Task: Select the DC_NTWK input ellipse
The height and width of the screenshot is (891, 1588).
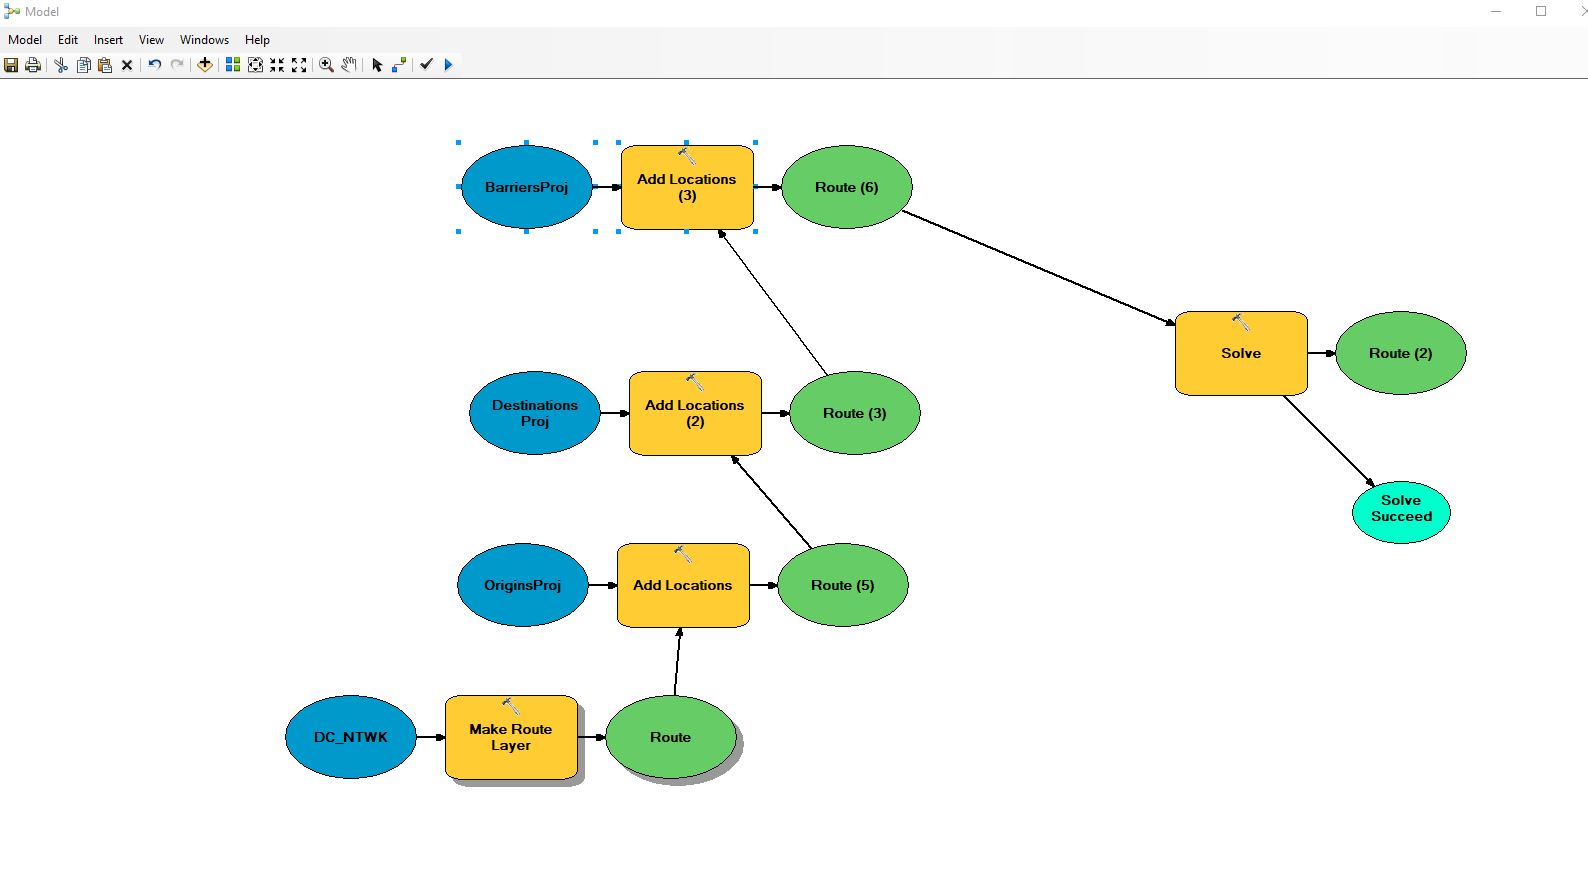Action: 350,737
